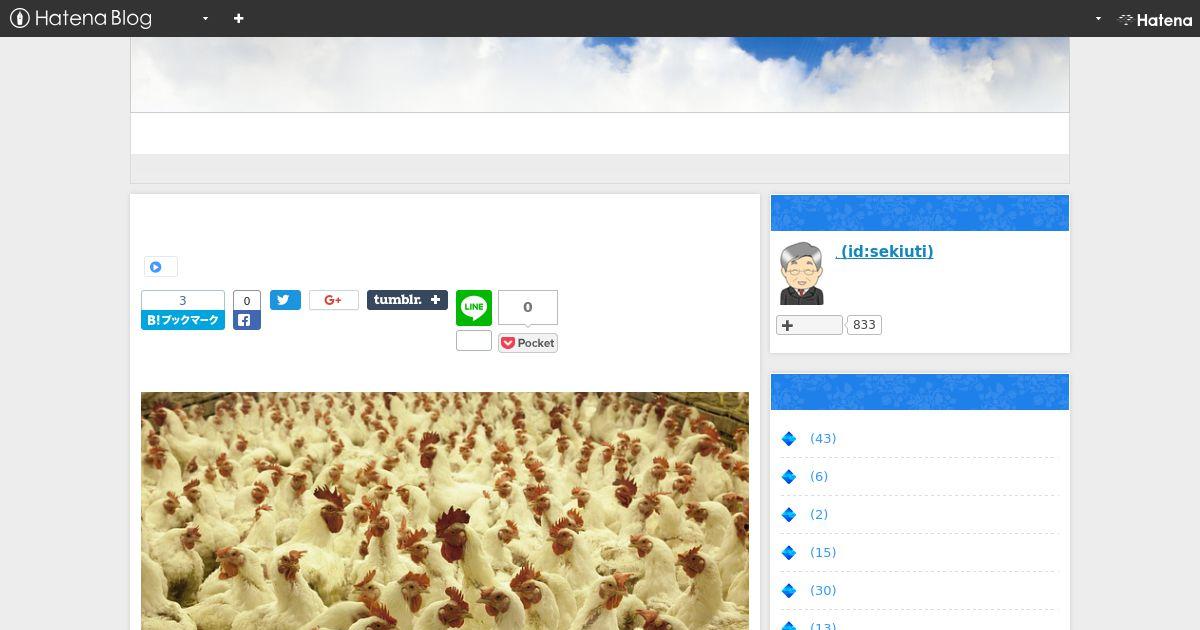Open the category link with (15)

[823, 553]
